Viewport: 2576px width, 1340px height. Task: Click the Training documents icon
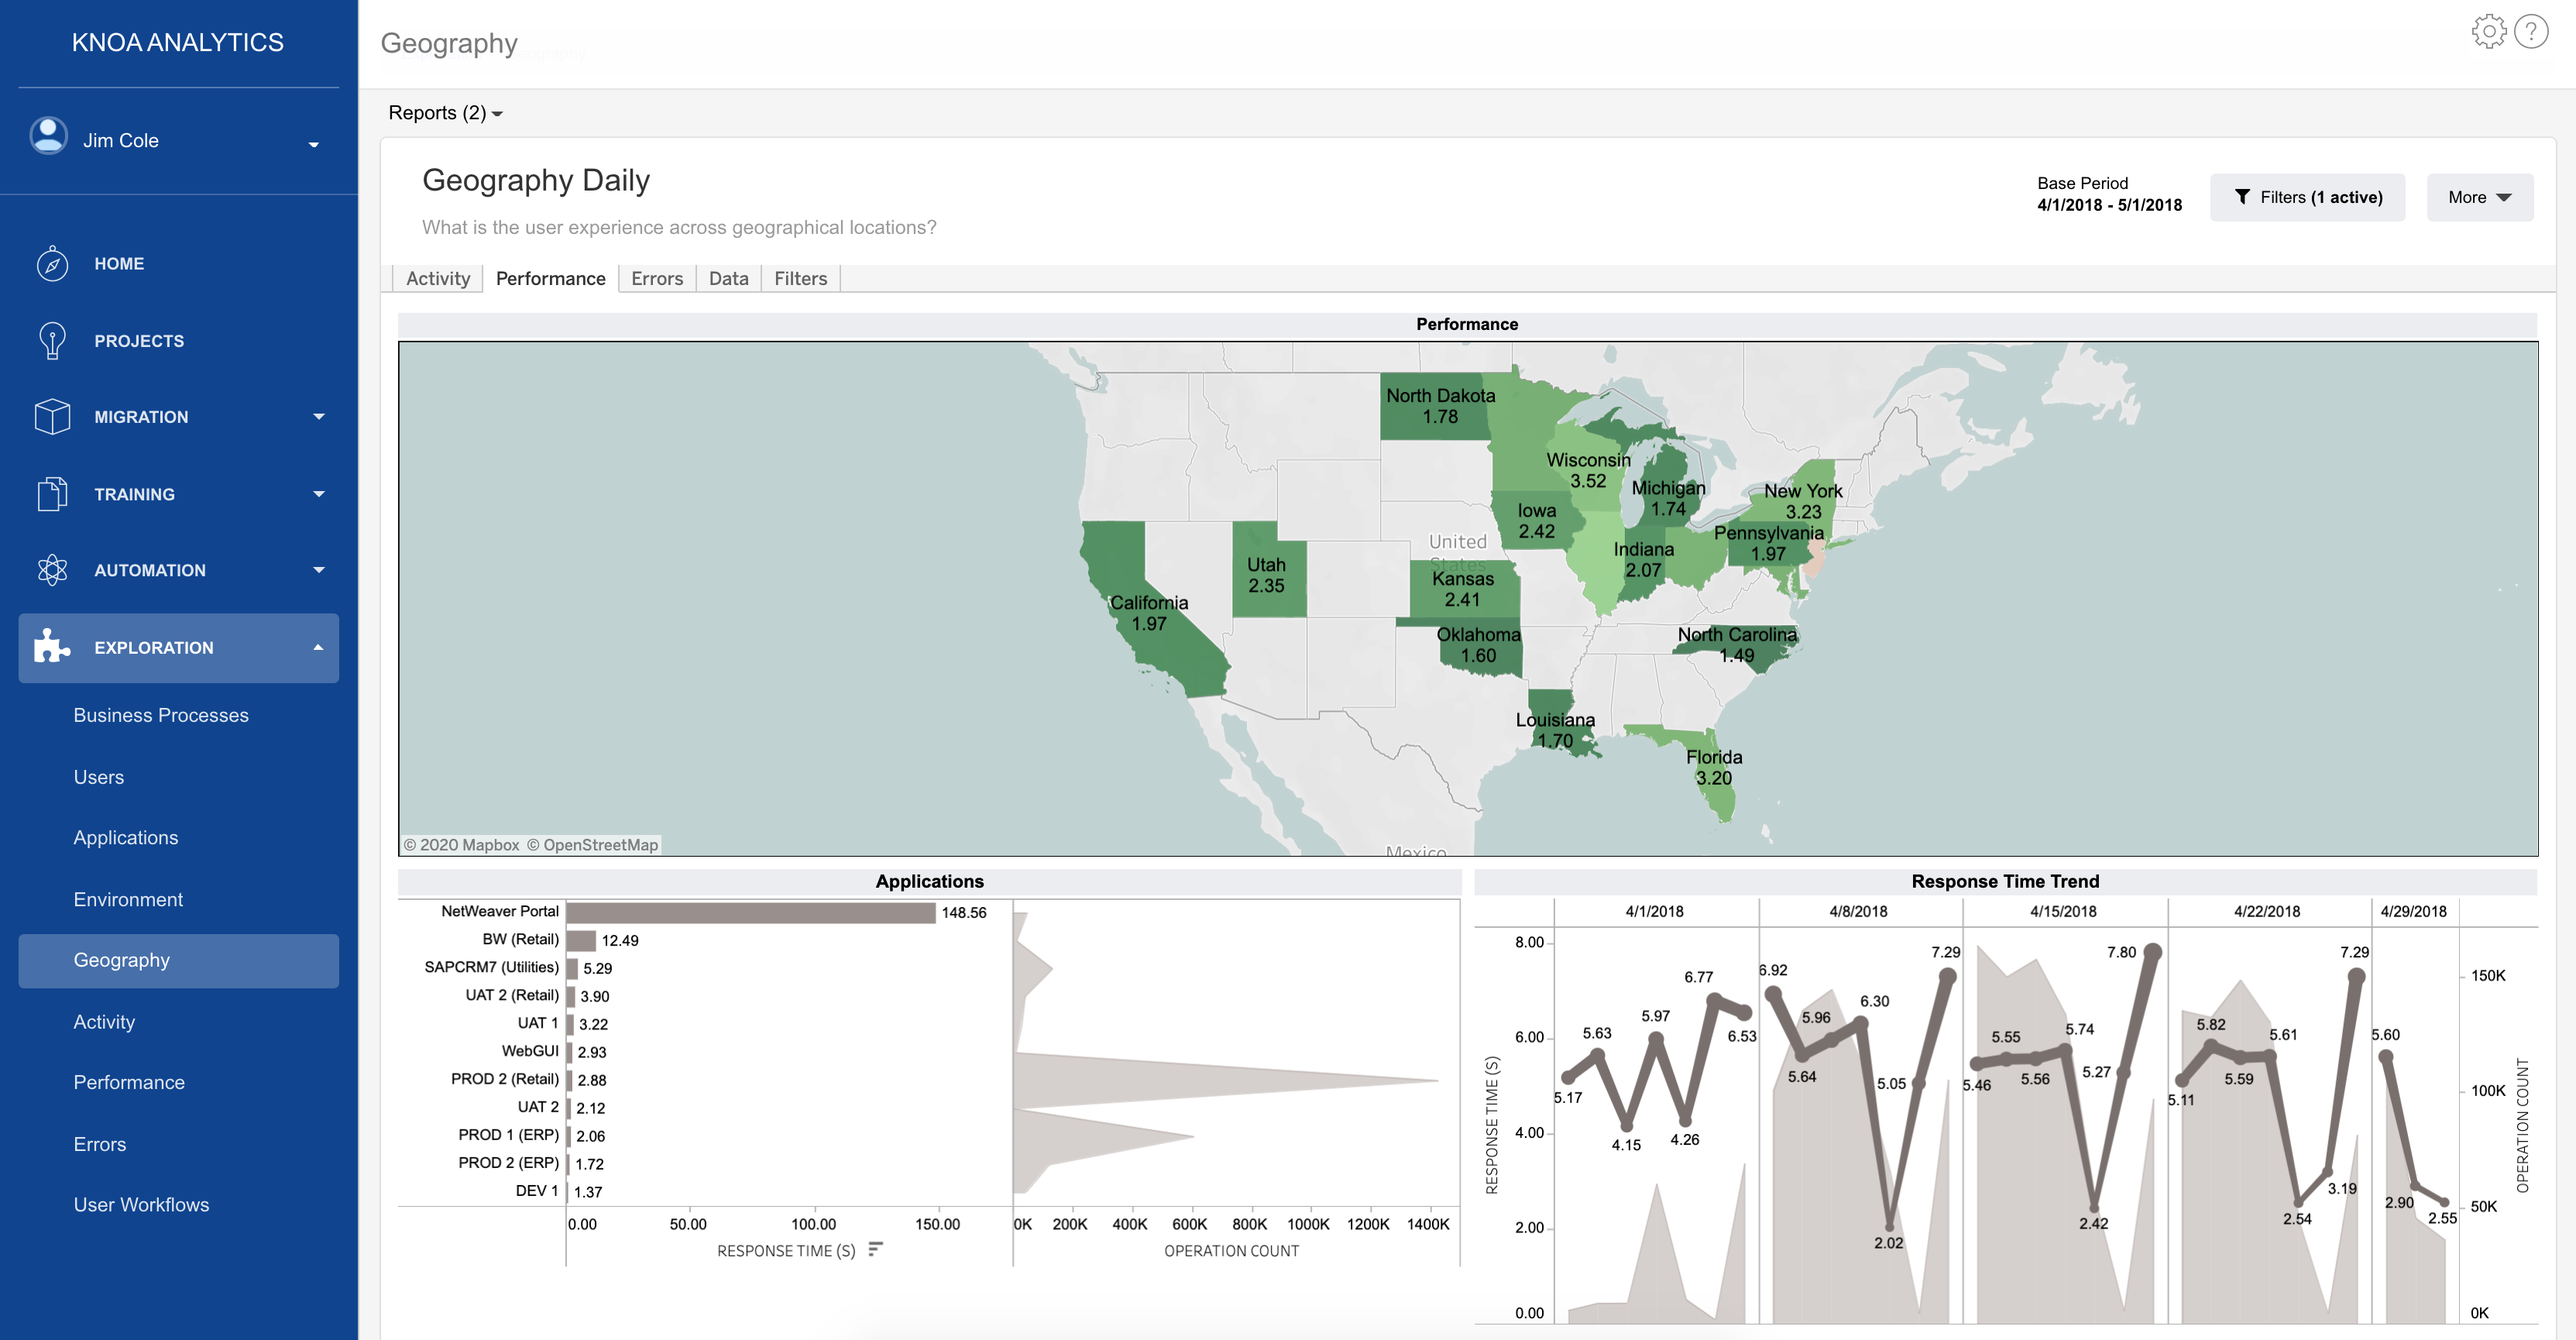tap(52, 494)
